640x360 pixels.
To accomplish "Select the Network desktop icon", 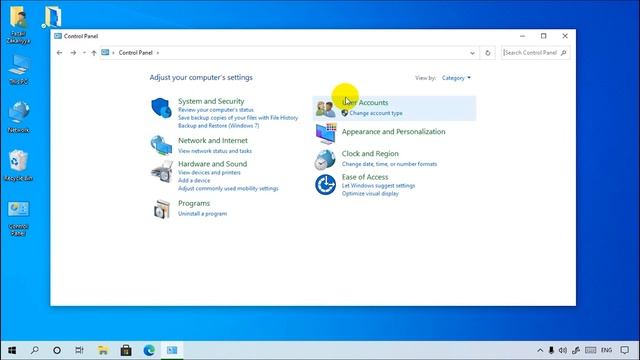I will pyautogui.click(x=18, y=118).
